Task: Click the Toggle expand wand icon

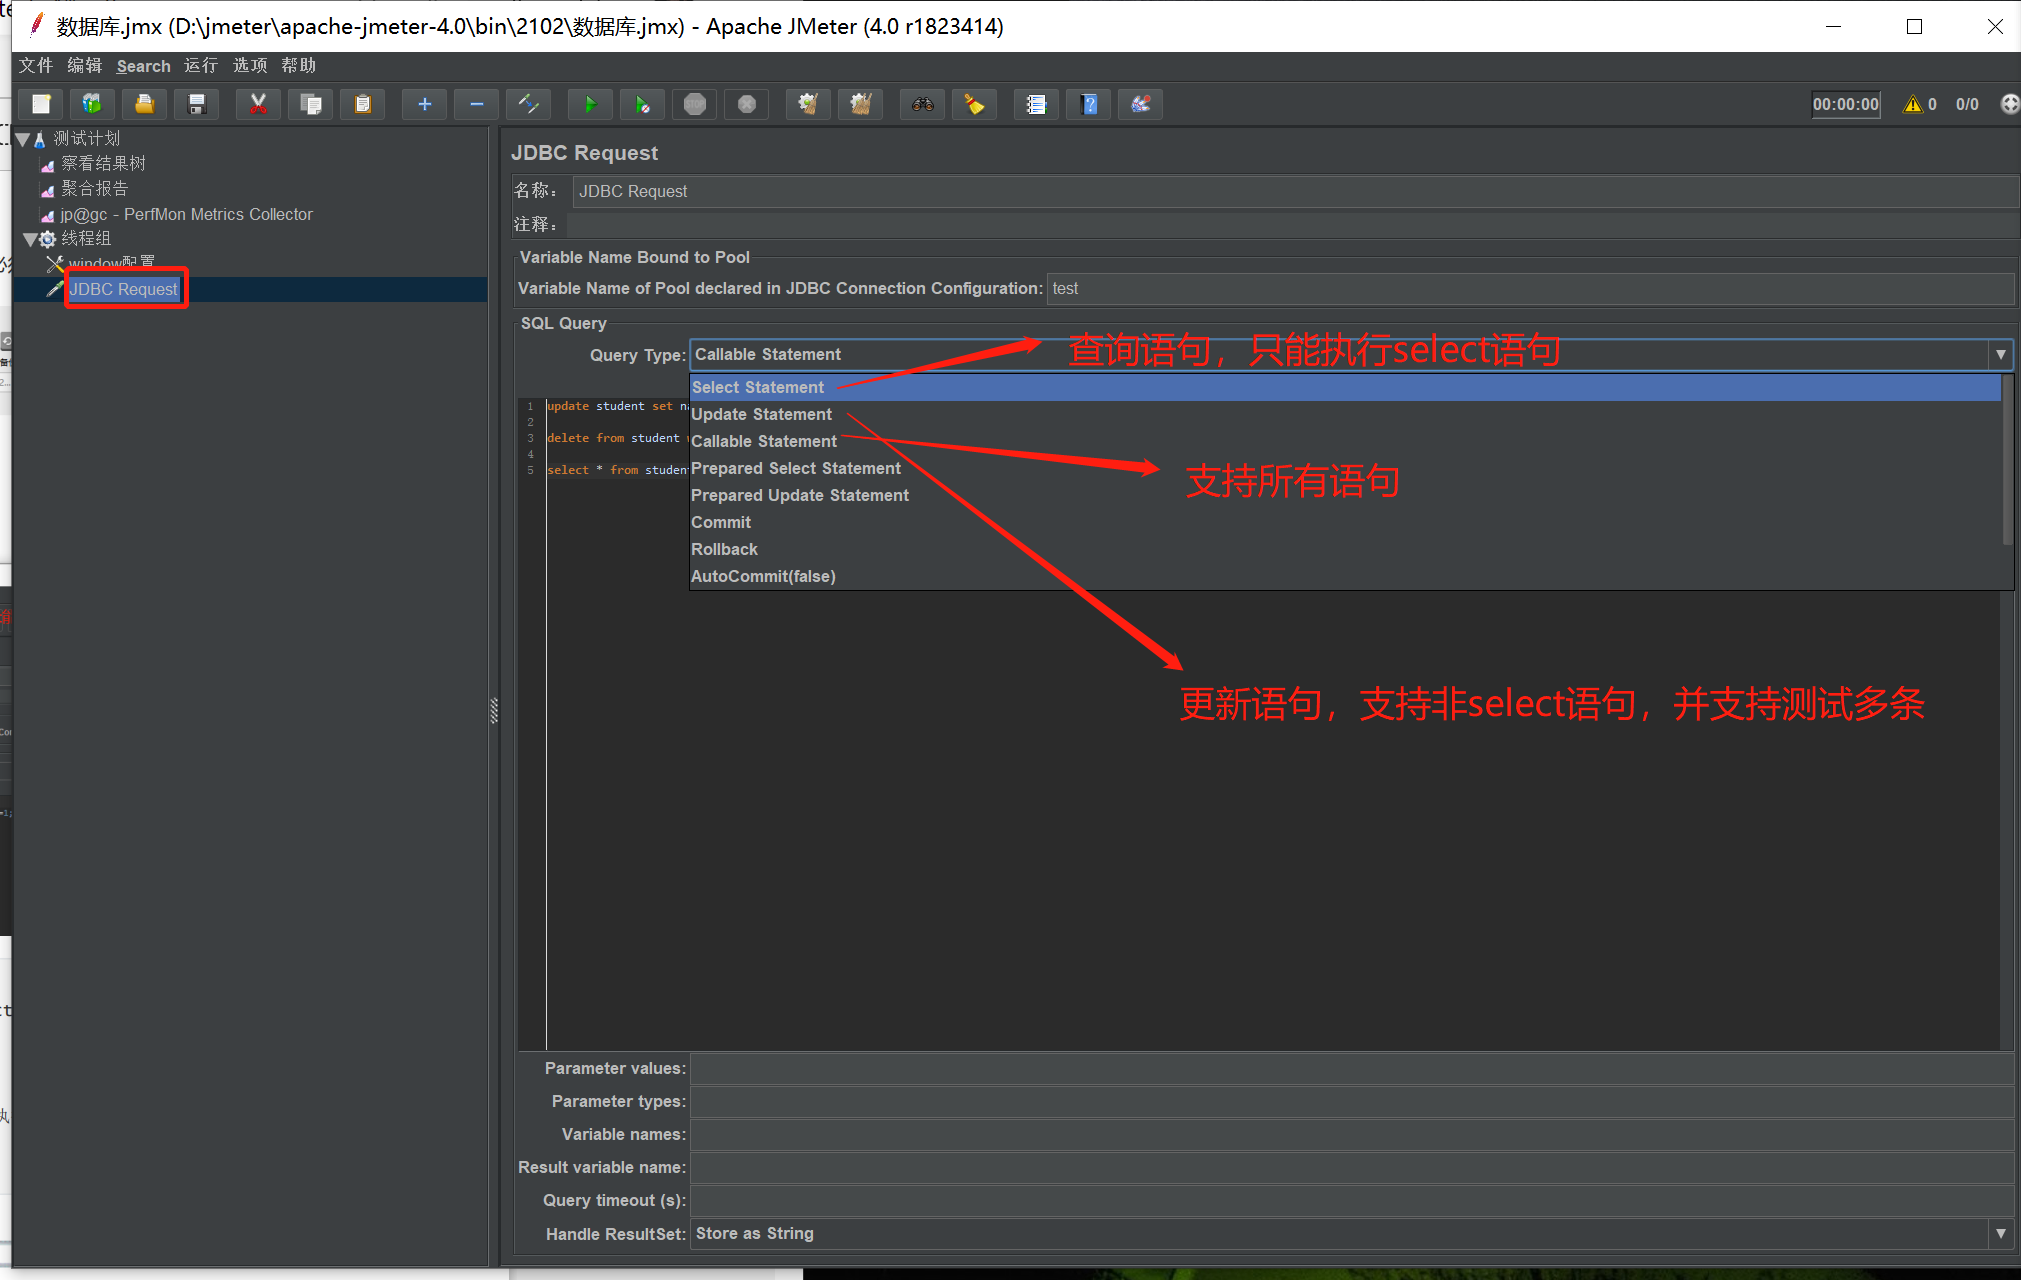Action: tap(529, 104)
